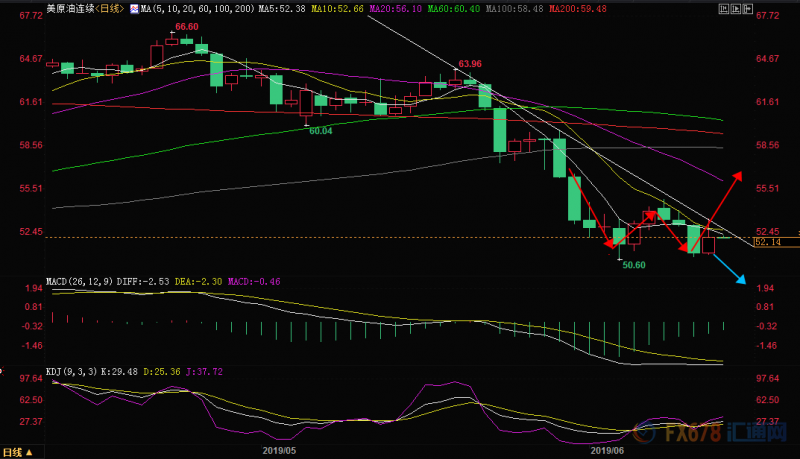Click the chart playback icon with the play arrow
The height and width of the screenshot is (459, 800).
pyautogui.click(x=735, y=9)
